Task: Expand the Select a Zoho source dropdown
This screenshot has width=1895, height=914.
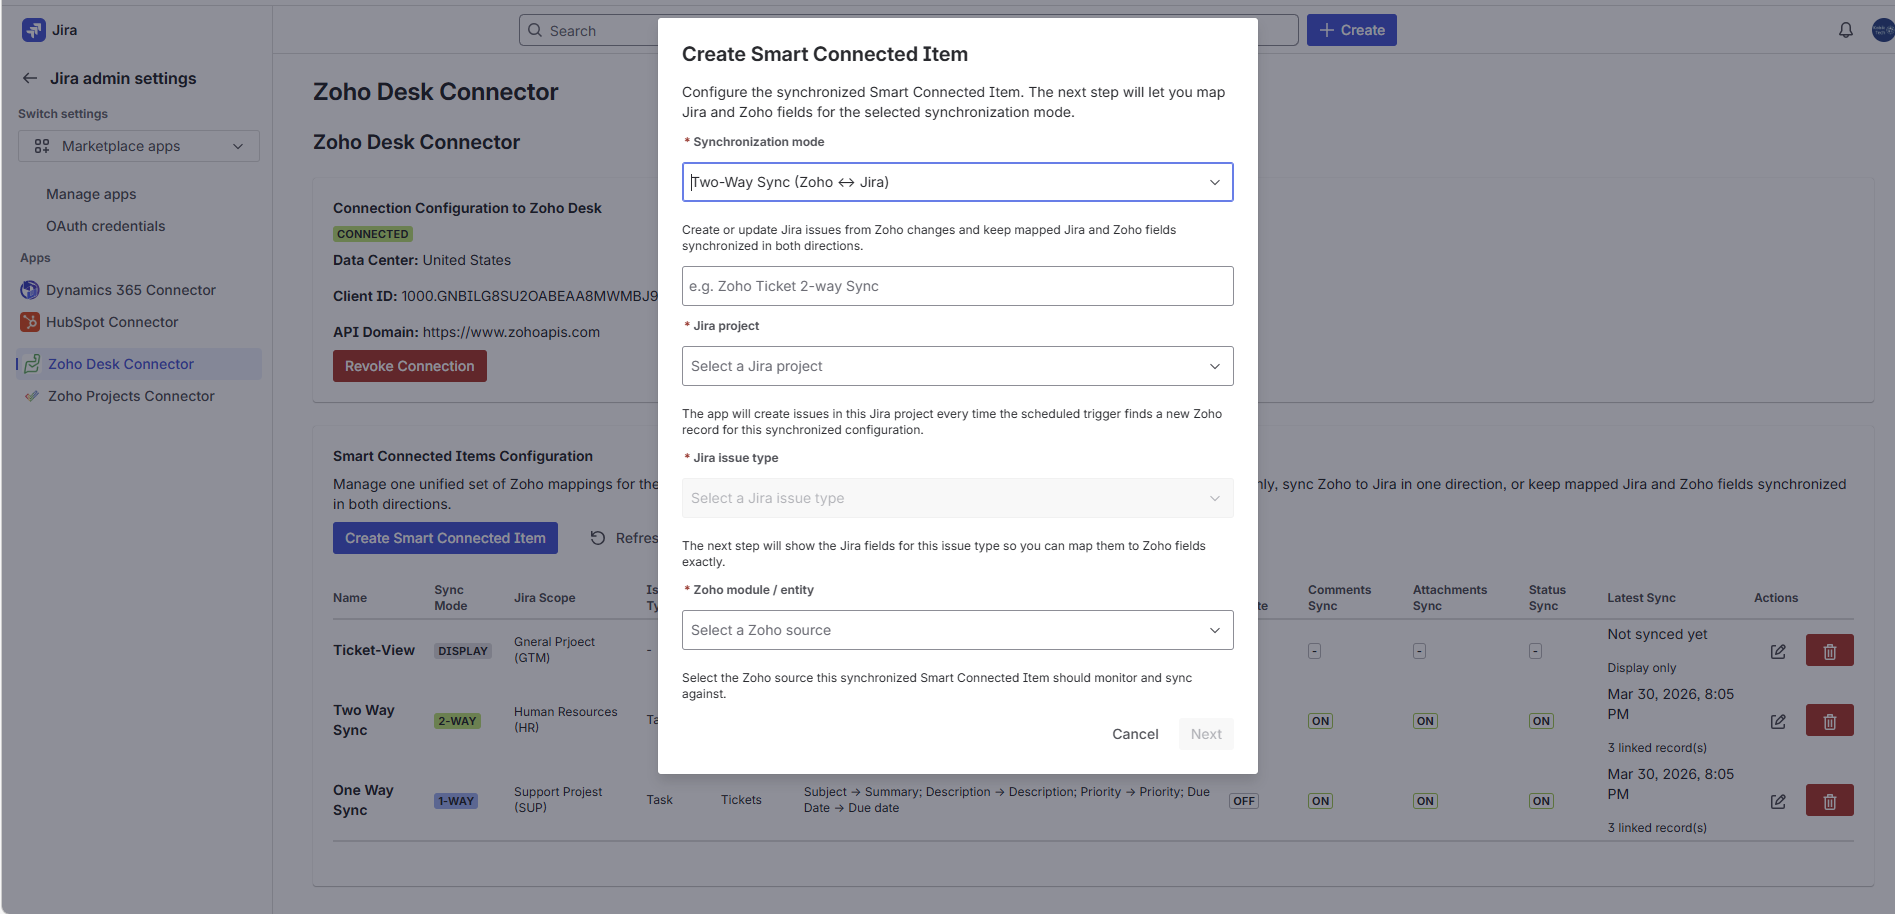Action: coord(957,630)
